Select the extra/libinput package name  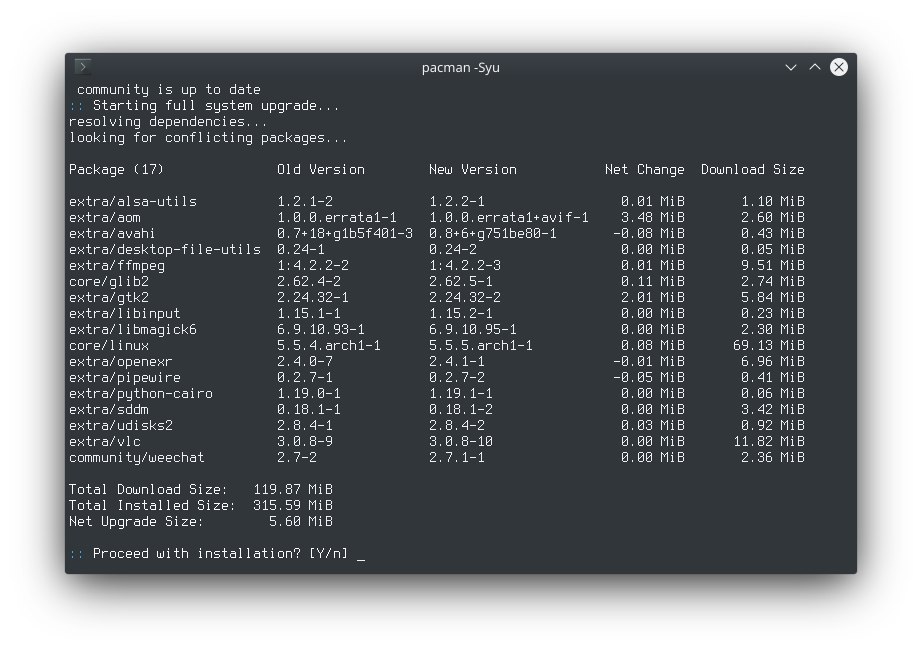tap(125, 313)
